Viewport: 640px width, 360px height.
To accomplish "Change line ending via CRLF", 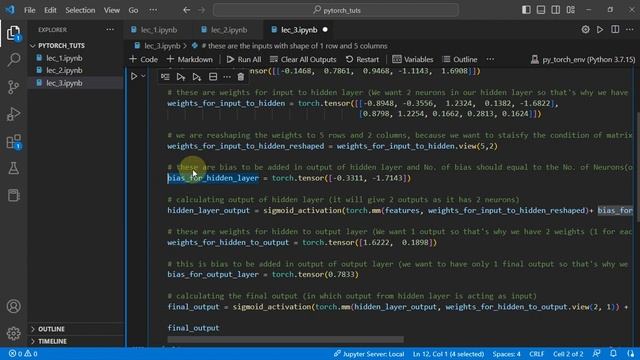I will point(536,354).
